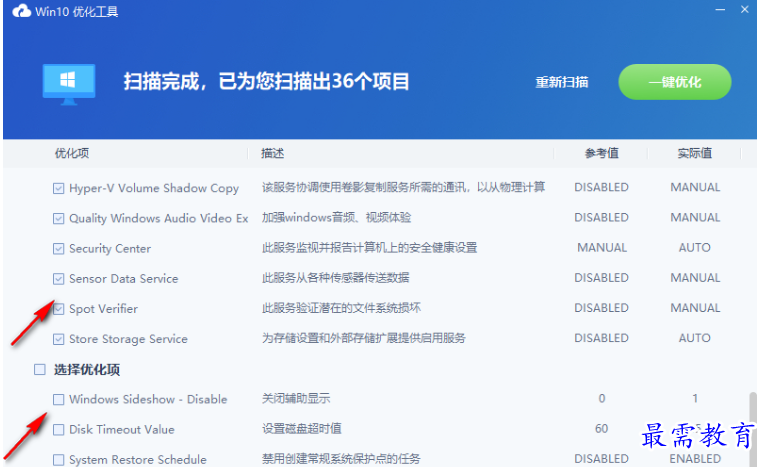Uncheck Security Center checkbox
This screenshot has height=467, width=763.
point(58,249)
